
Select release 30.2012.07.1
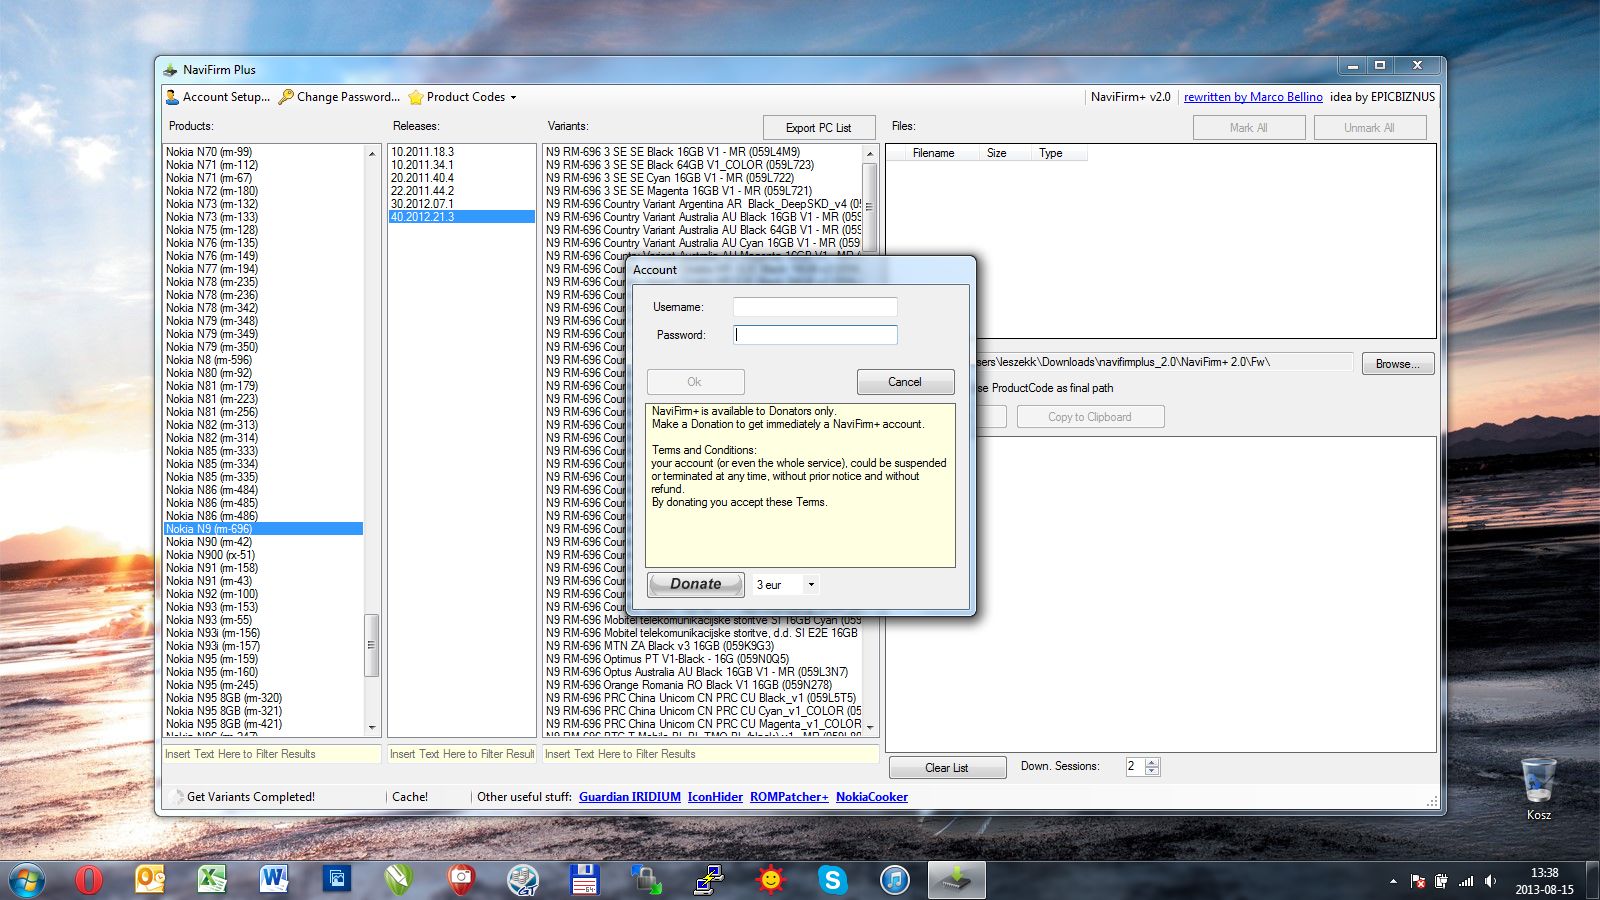click(x=462, y=204)
